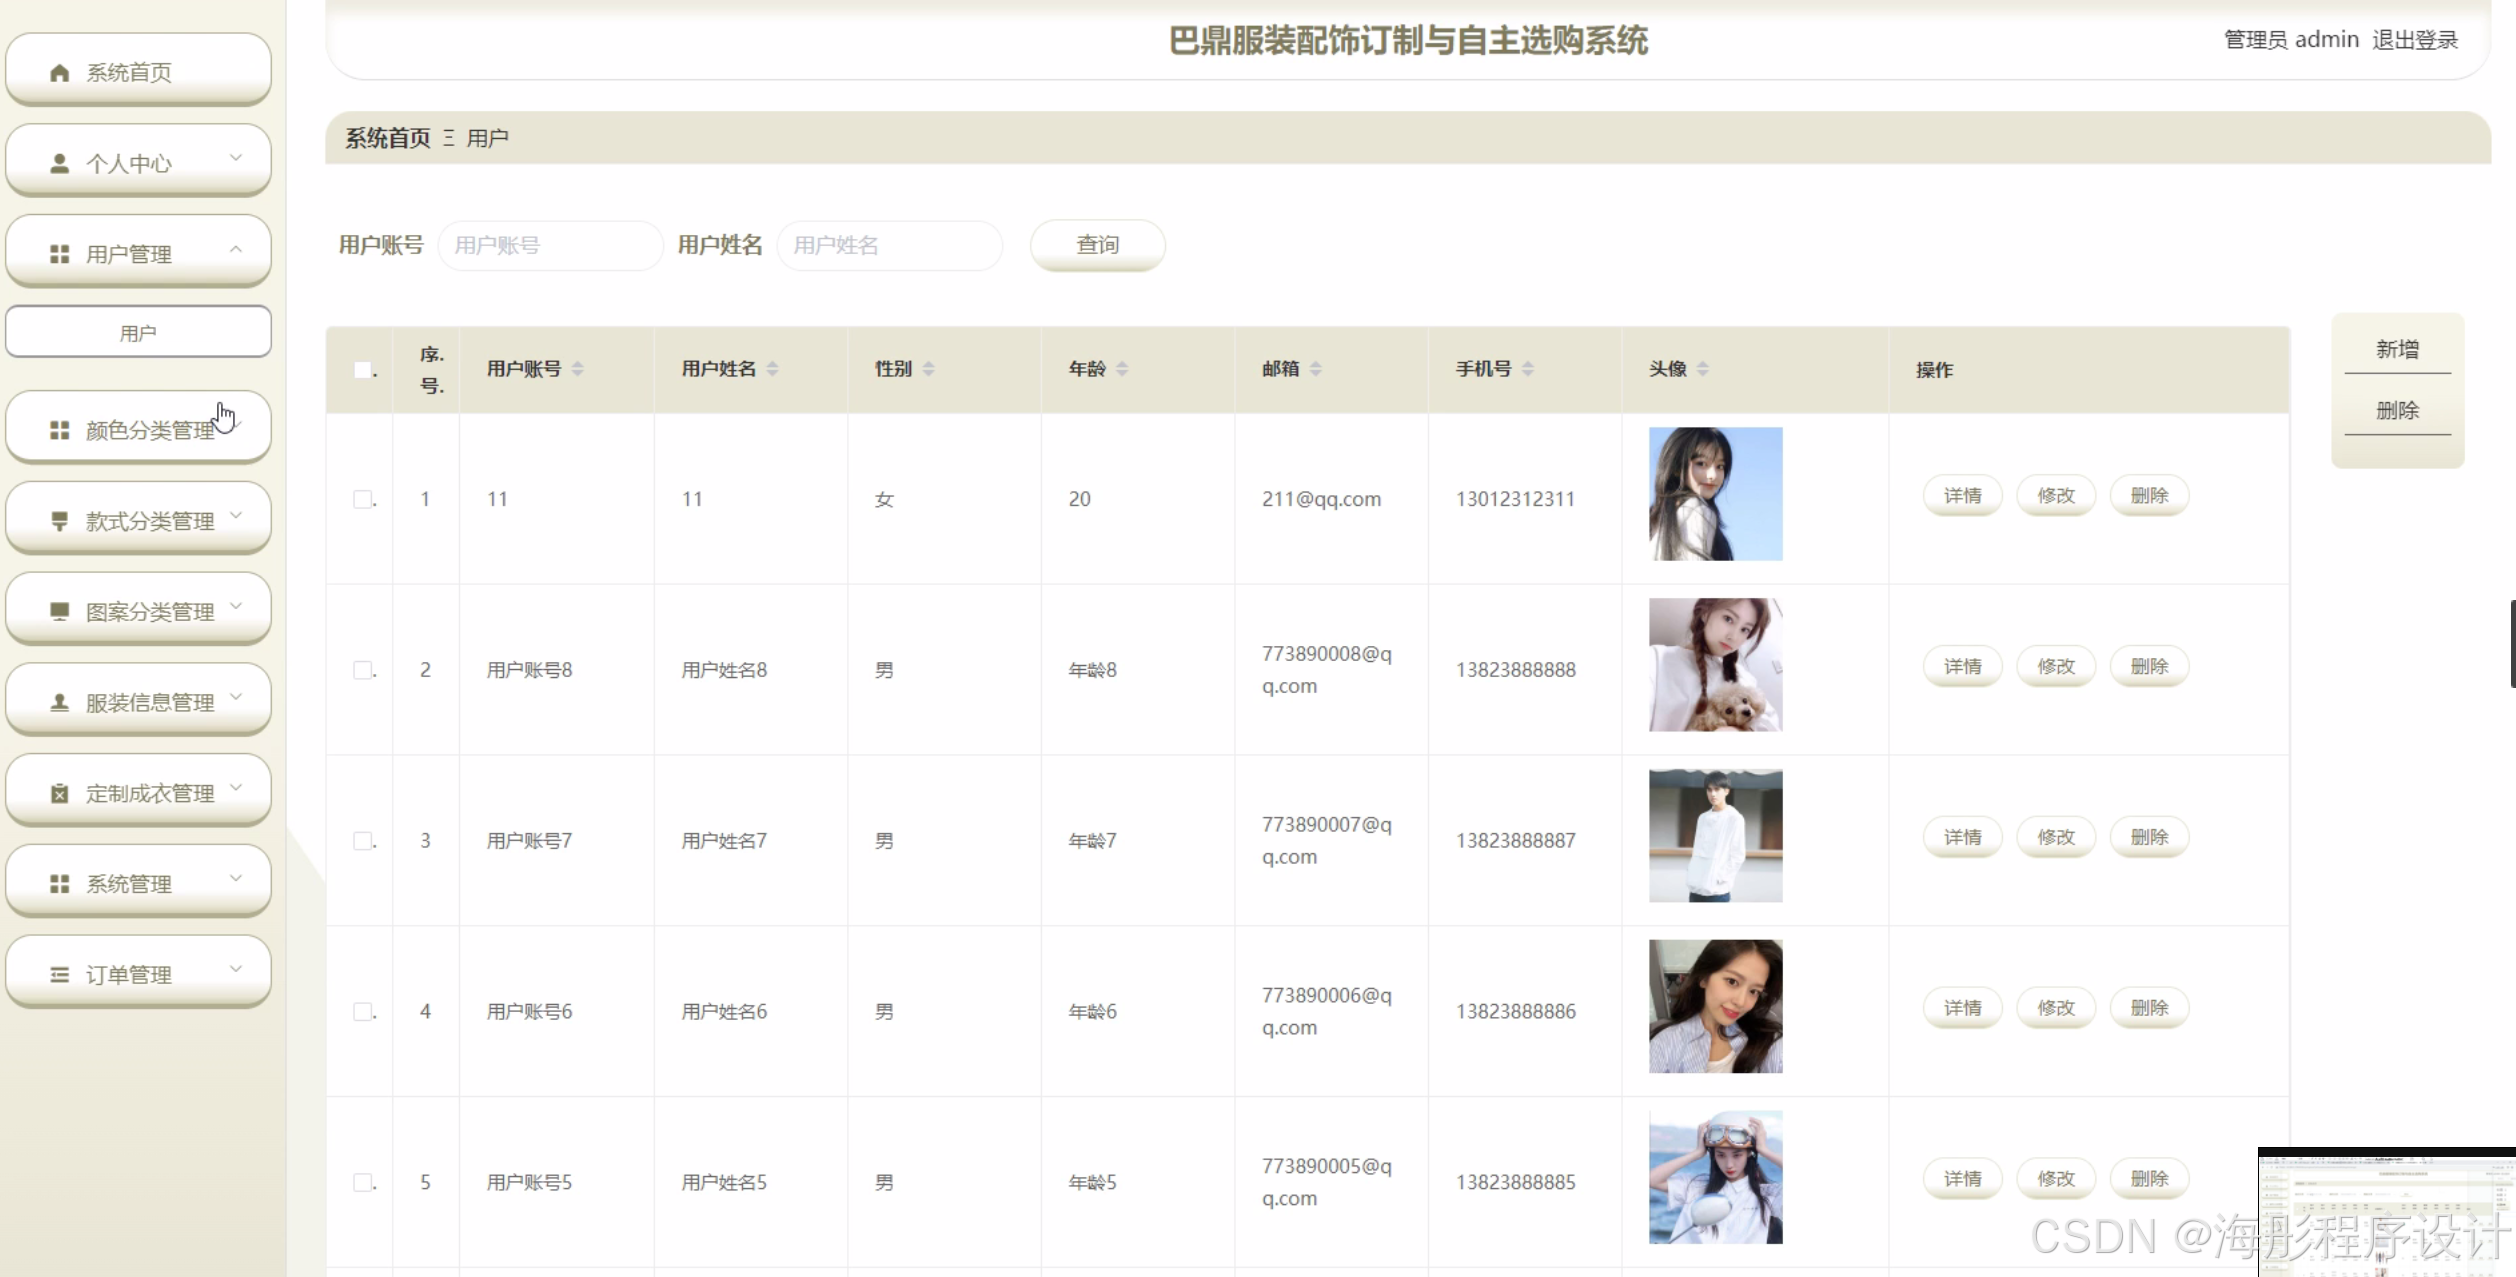Screen dimensions: 2516x1277
Task: Click the icon beside 款式分类管理
Action: pos(59,521)
